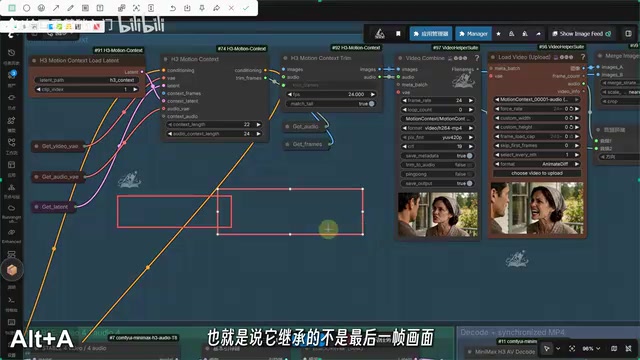This screenshot has width=640, height=360.
Task: Select the rectangle annotation tool
Action: point(12,8)
